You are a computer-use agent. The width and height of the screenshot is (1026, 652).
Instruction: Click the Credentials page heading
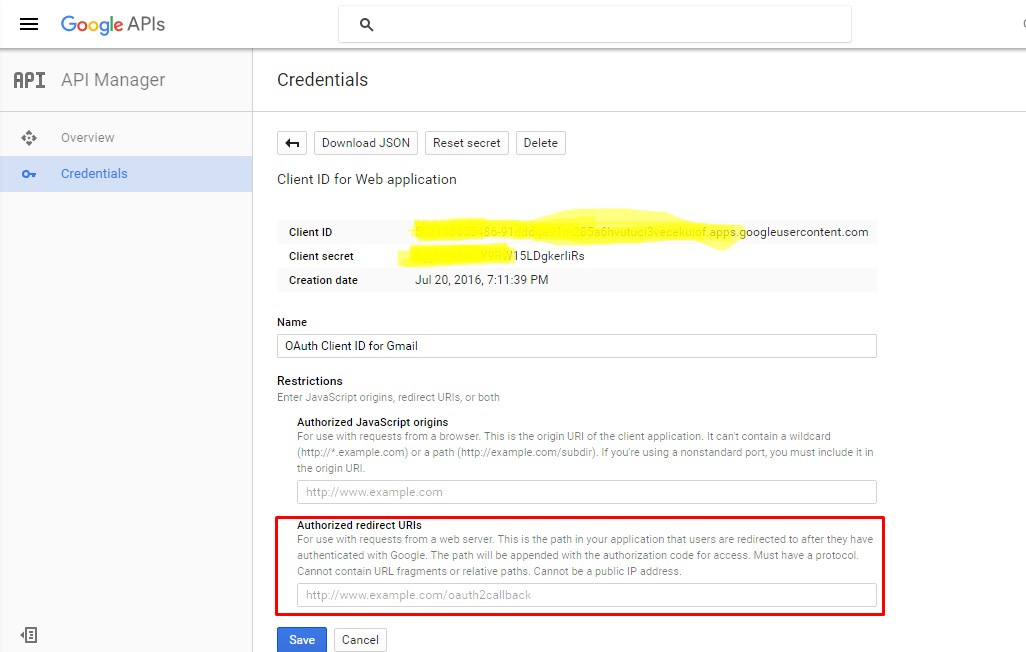(x=323, y=80)
